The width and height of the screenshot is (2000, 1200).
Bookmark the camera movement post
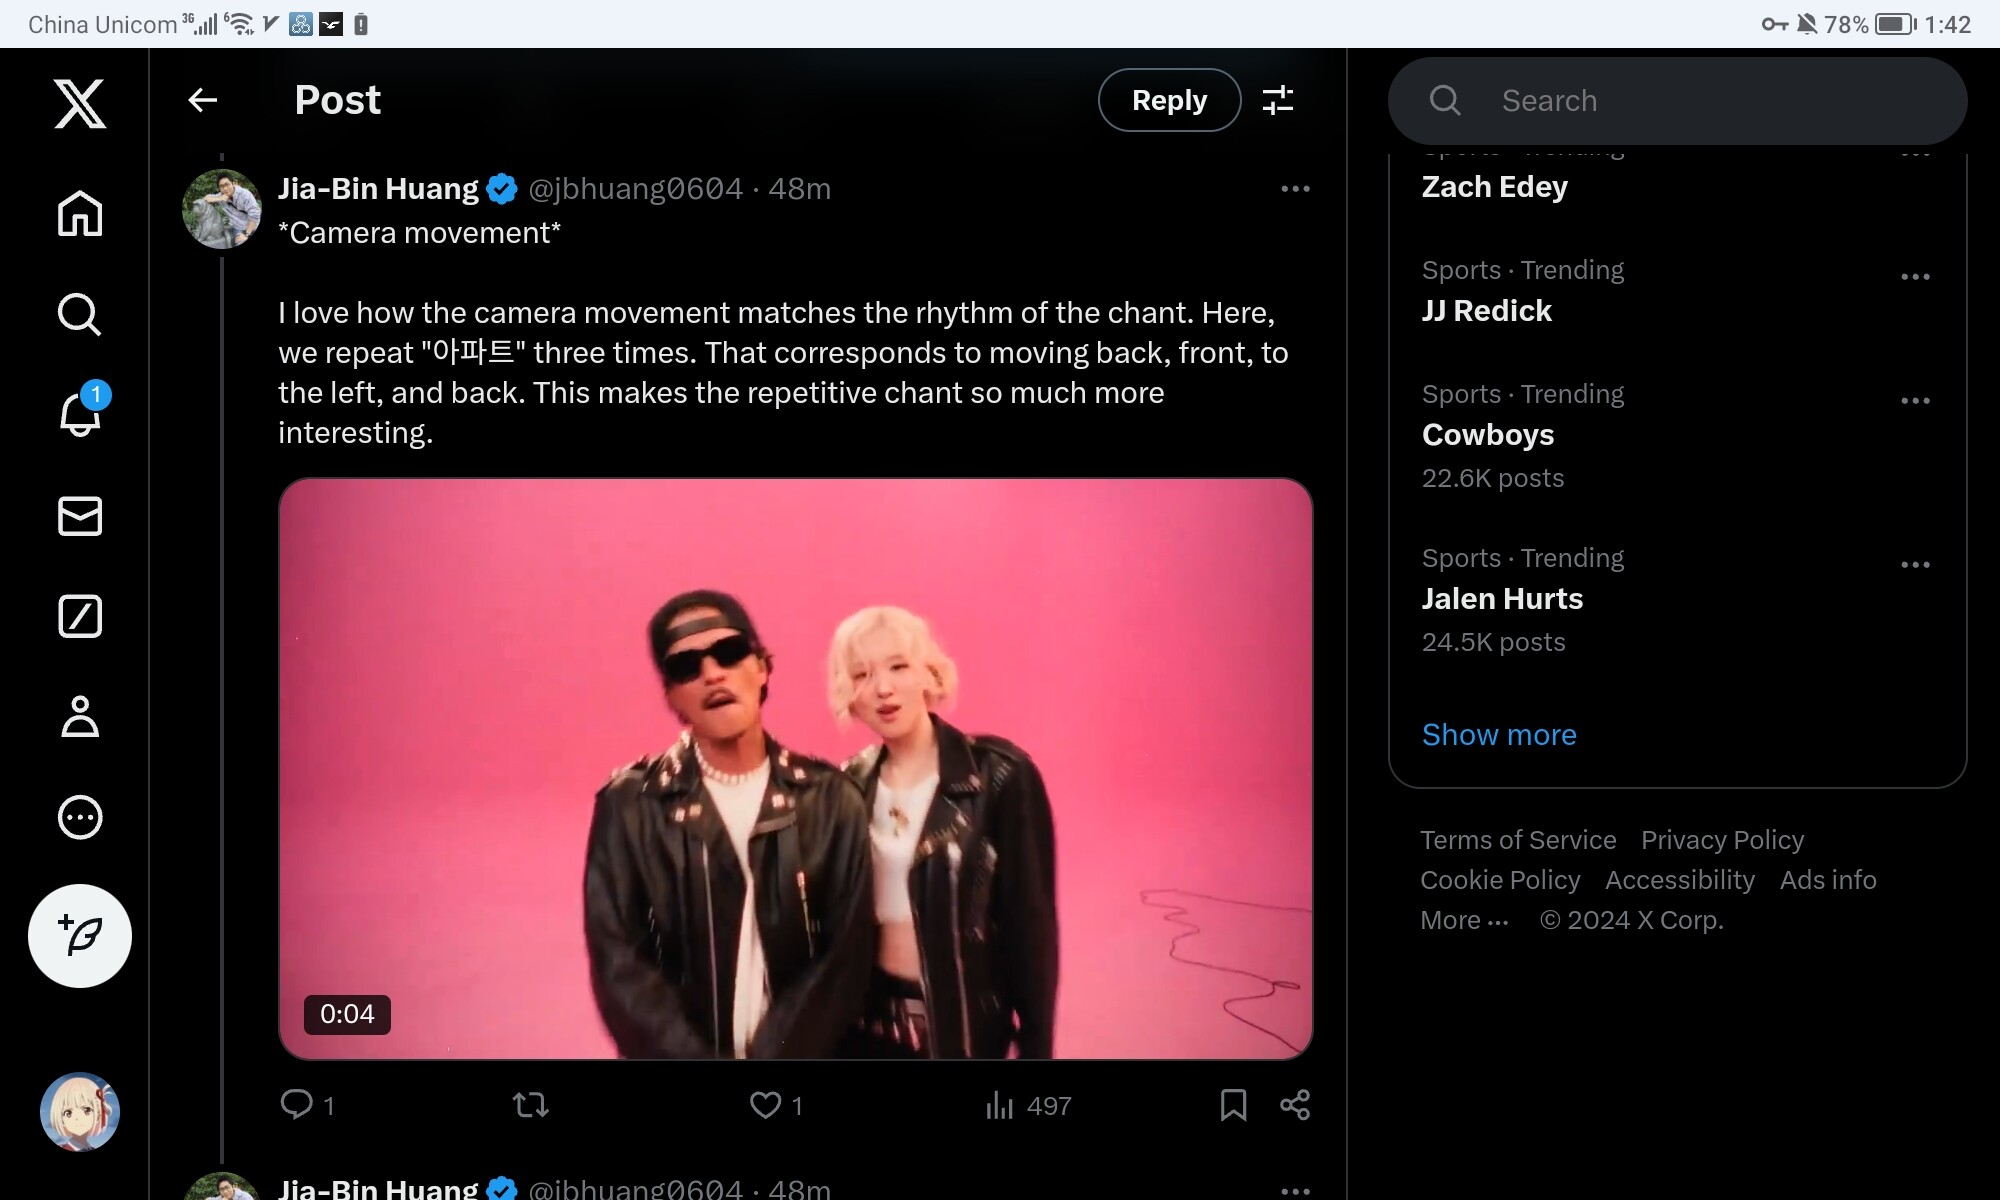1233,1105
